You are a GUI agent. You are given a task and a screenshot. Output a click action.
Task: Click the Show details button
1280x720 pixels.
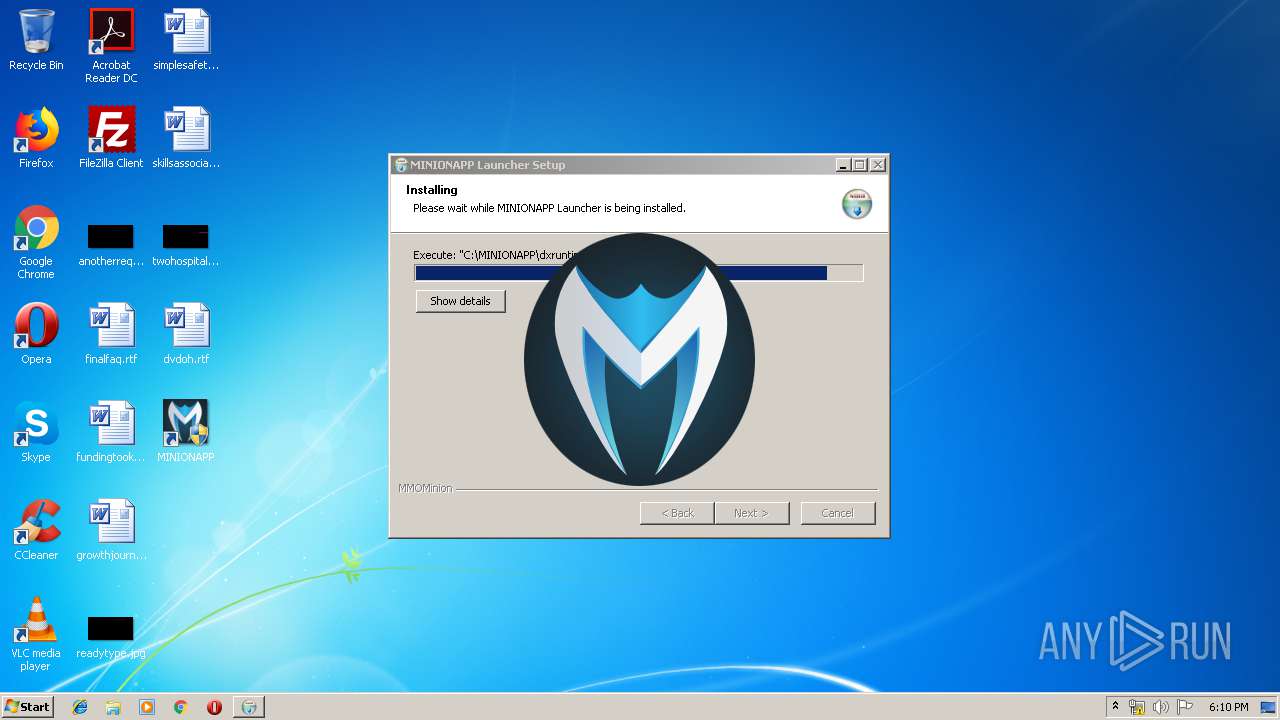pos(460,301)
